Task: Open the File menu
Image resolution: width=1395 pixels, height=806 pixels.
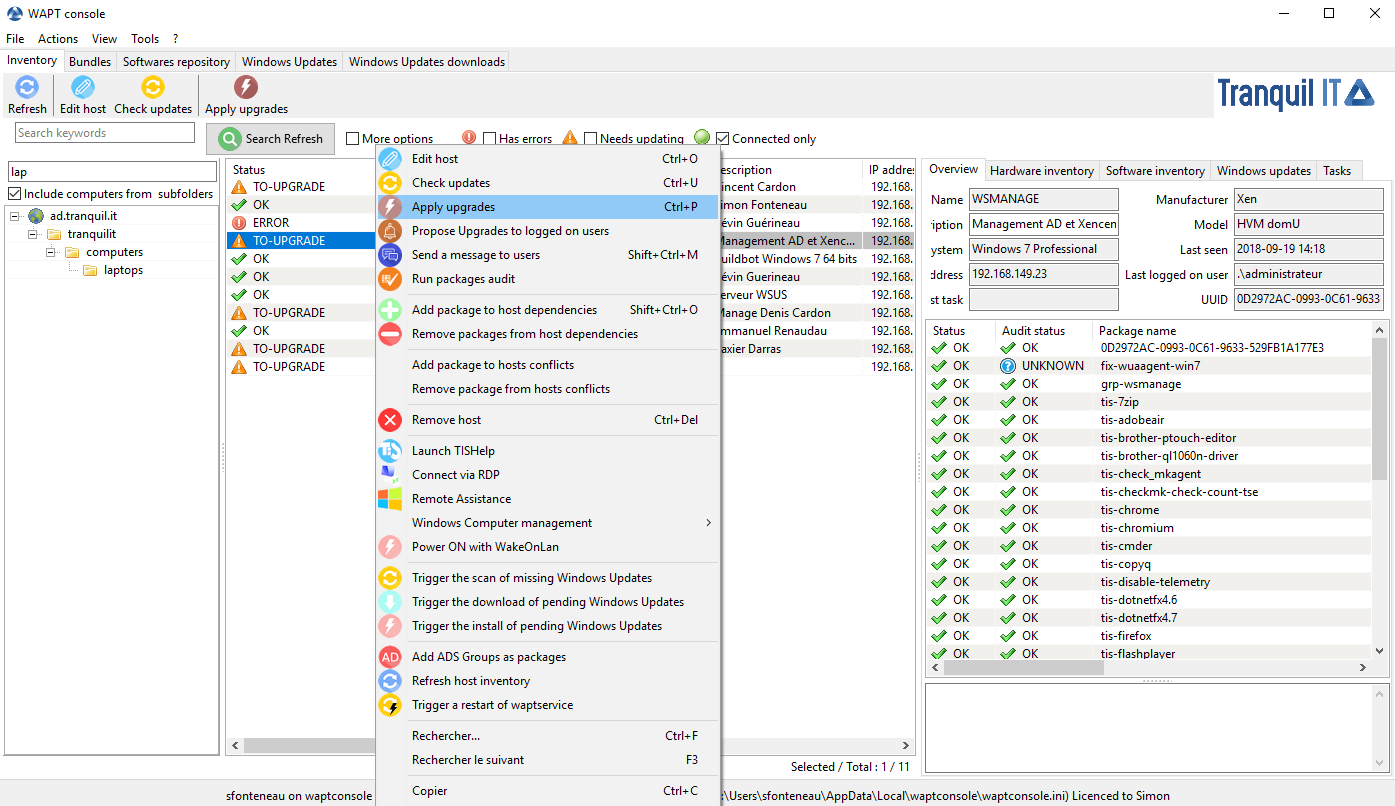Action: [15, 39]
